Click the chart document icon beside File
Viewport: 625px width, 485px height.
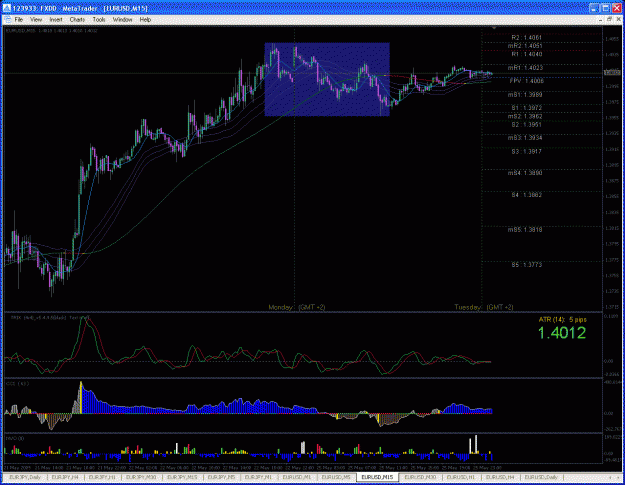7,20
